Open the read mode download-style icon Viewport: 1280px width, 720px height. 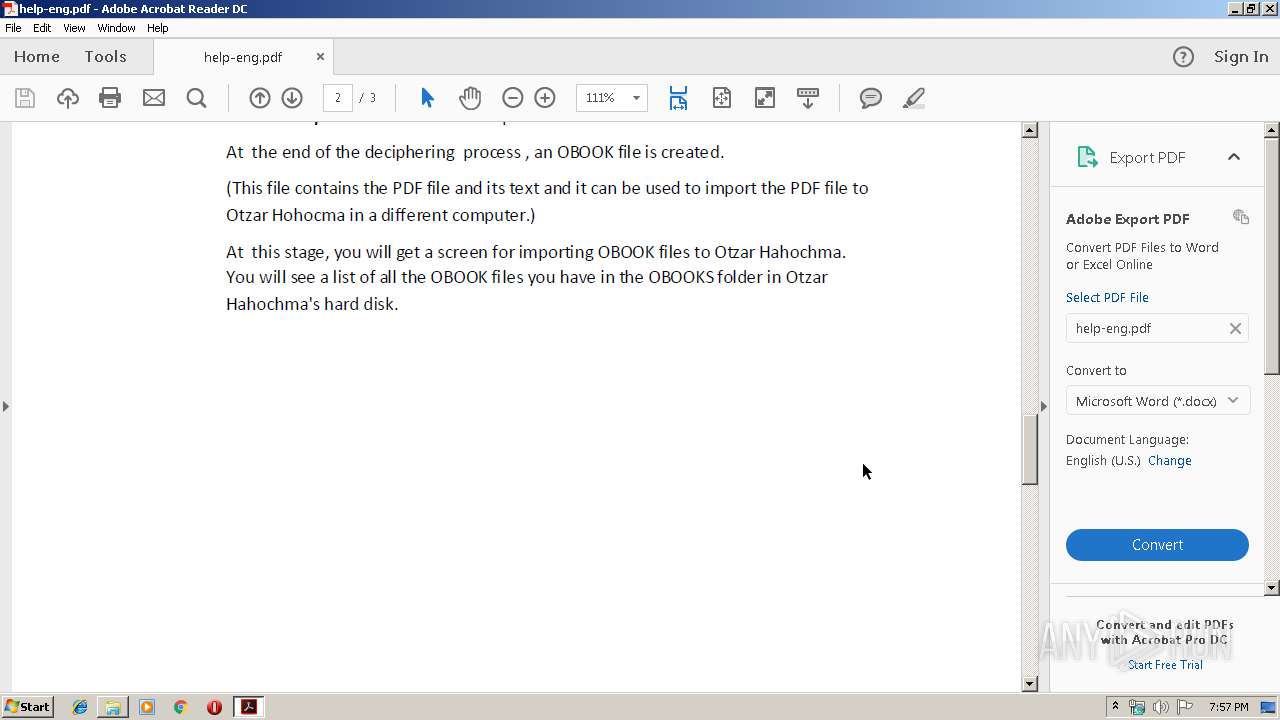pos(808,98)
